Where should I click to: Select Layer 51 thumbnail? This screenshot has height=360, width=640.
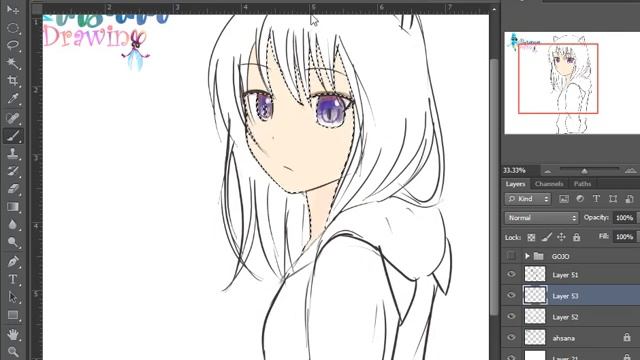(x=535, y=274)
